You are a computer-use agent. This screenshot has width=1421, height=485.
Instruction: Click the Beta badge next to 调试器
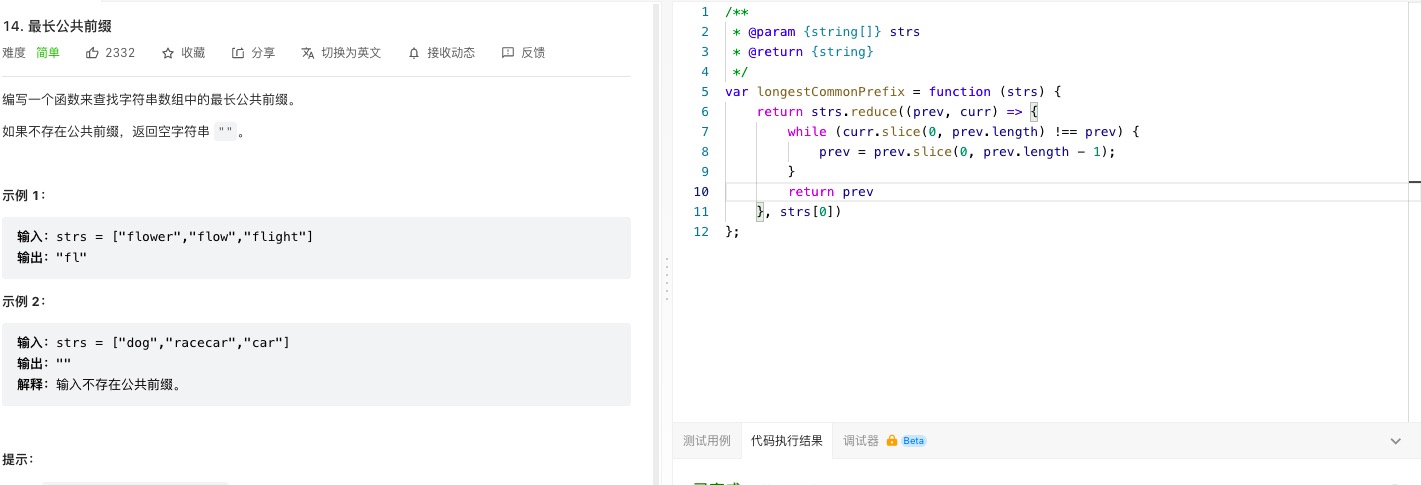(914, 441)
